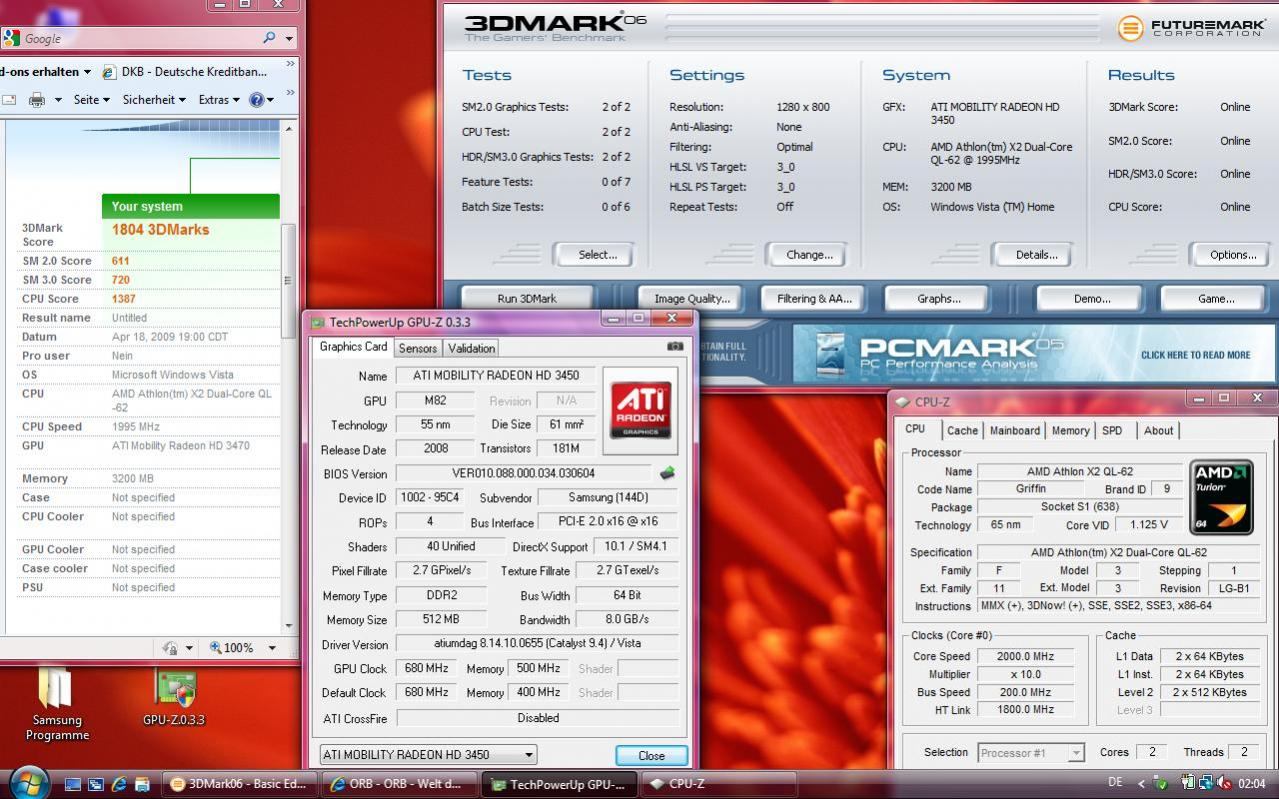
Task: Click the Graphs... button in 3DMark
Action: (939, 298)
